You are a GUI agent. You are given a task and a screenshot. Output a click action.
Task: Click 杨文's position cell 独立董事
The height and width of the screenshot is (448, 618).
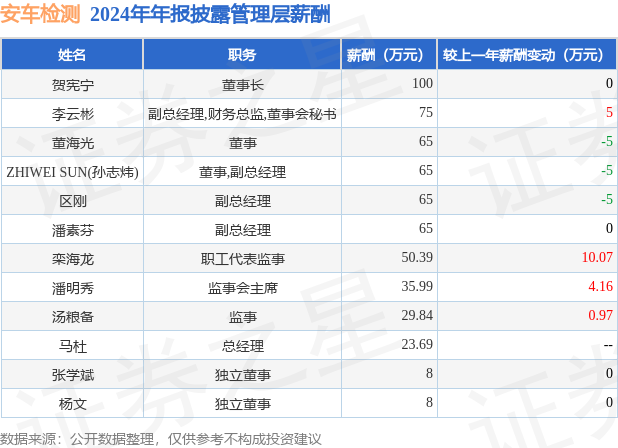click(242, 404)
